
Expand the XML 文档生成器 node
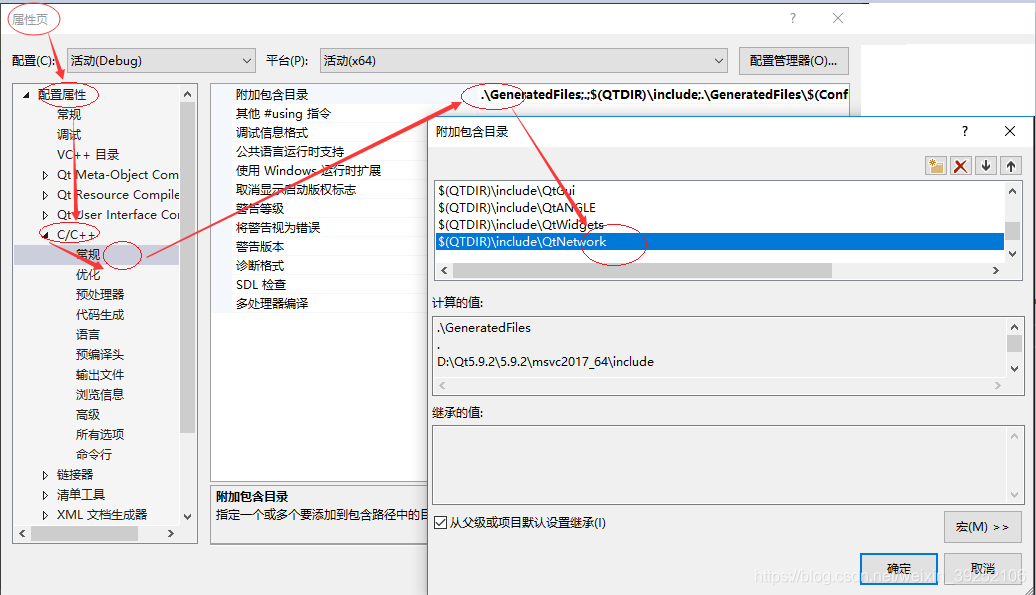click(x=45, y=515)
